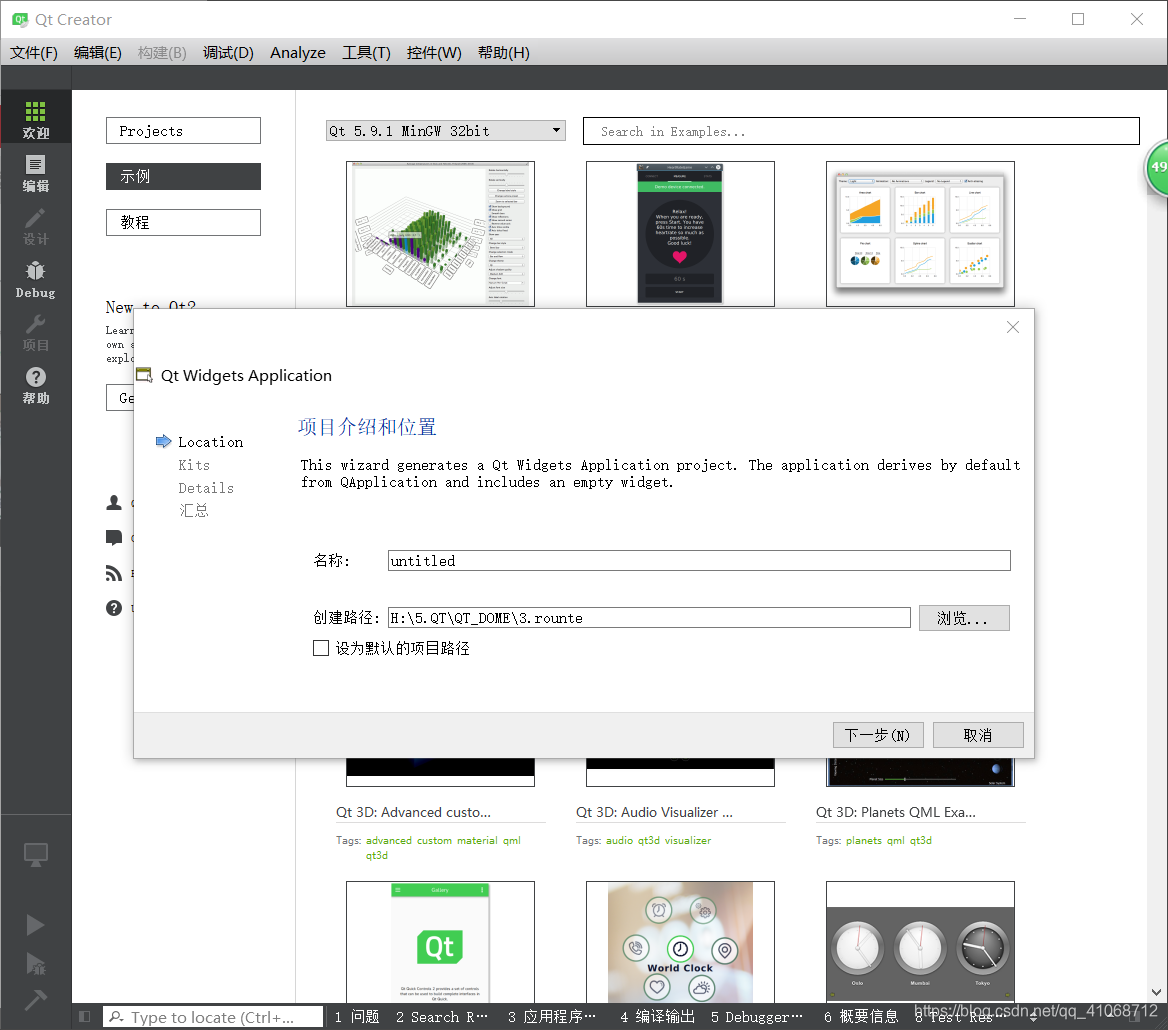Select the 示例 examples button
Viewport: 1168px width, 1030px height.
[183, 177]
